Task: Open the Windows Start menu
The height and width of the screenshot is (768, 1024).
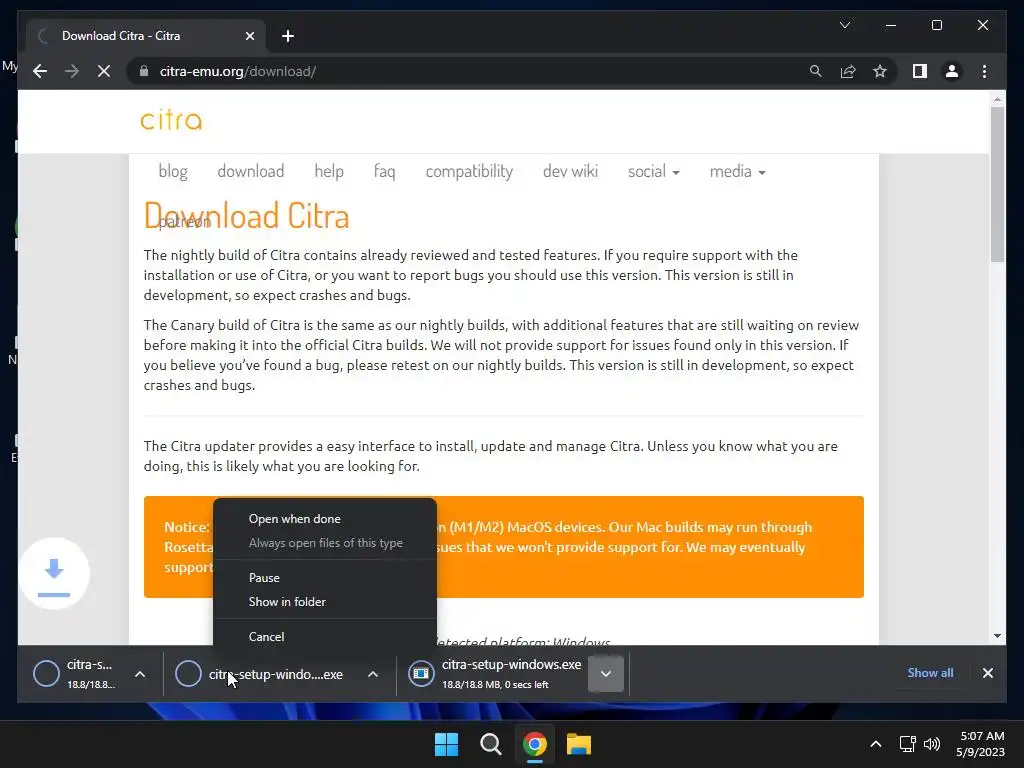Action: pyautogui.click(x=447, y=744)
